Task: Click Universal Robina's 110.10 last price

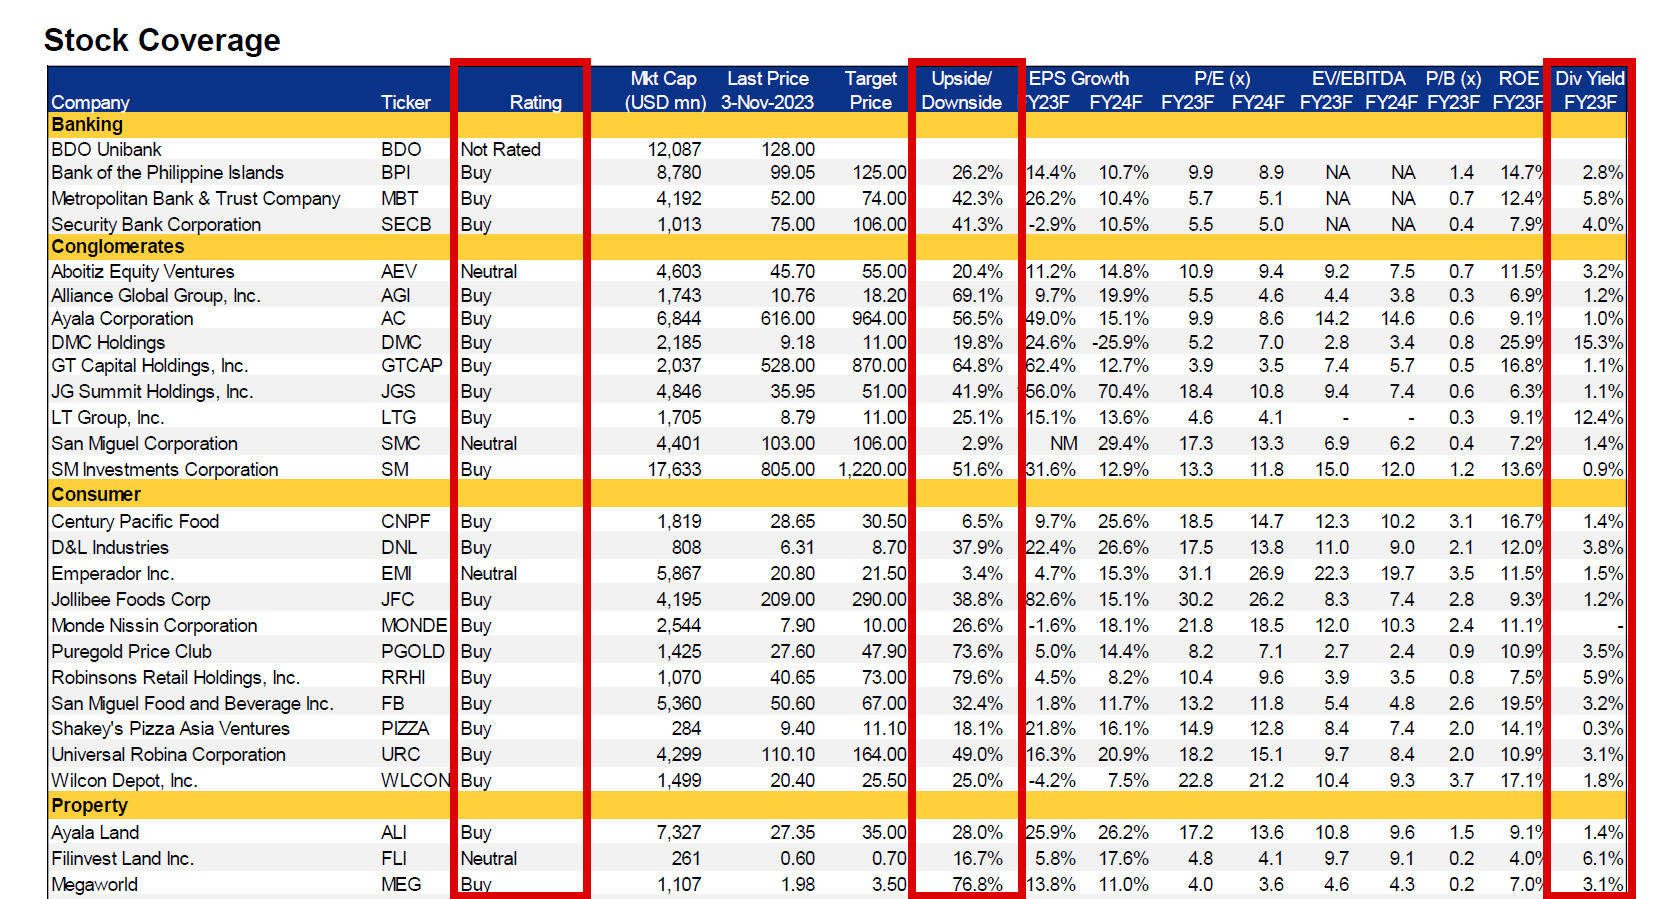Action: click(x=787, y=755)
